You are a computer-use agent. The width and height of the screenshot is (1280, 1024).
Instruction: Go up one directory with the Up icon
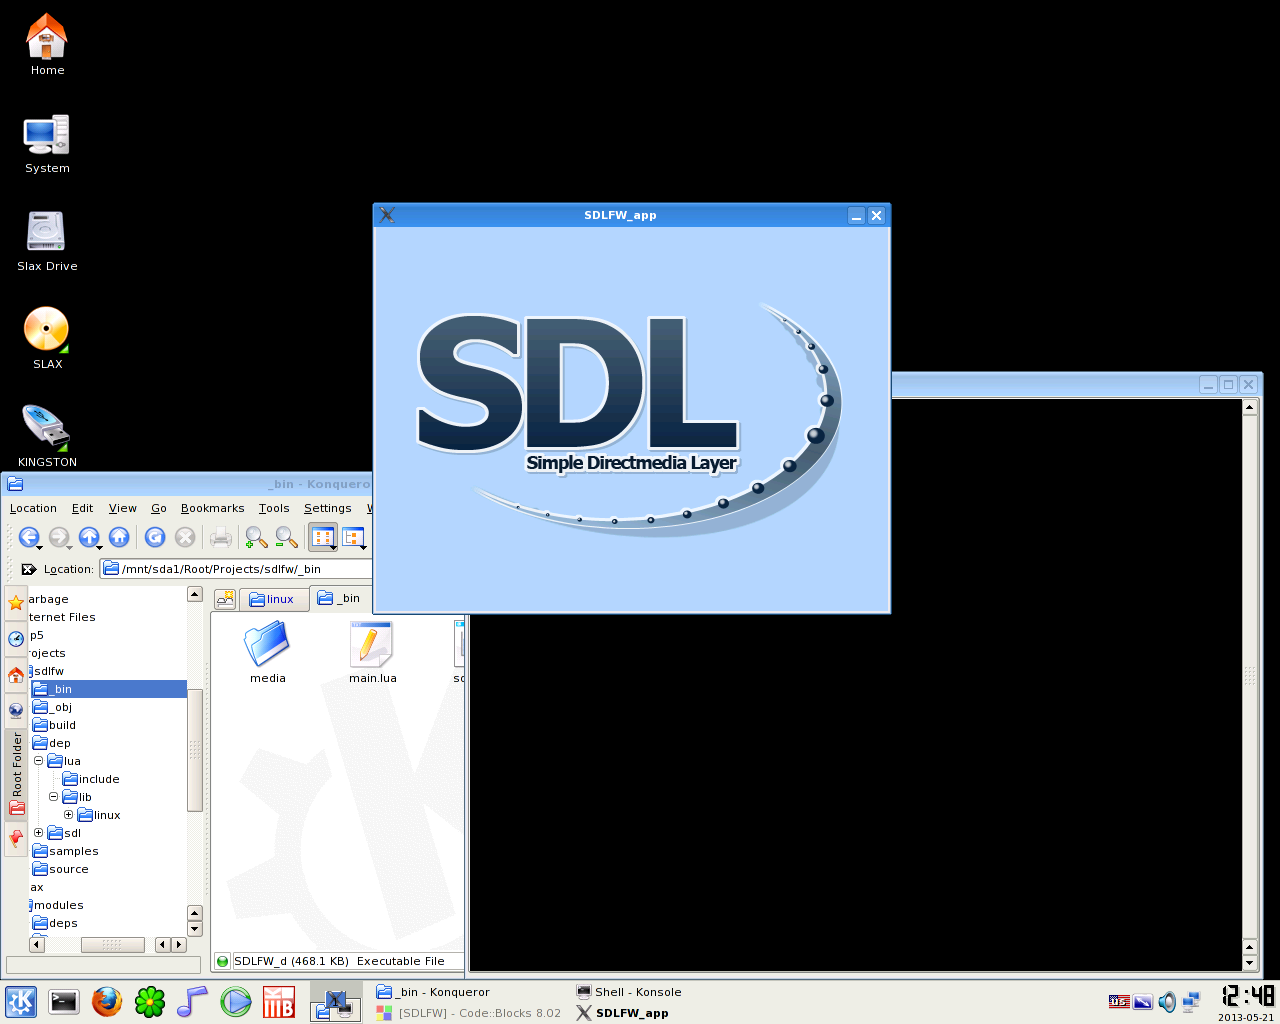point(89,537)
